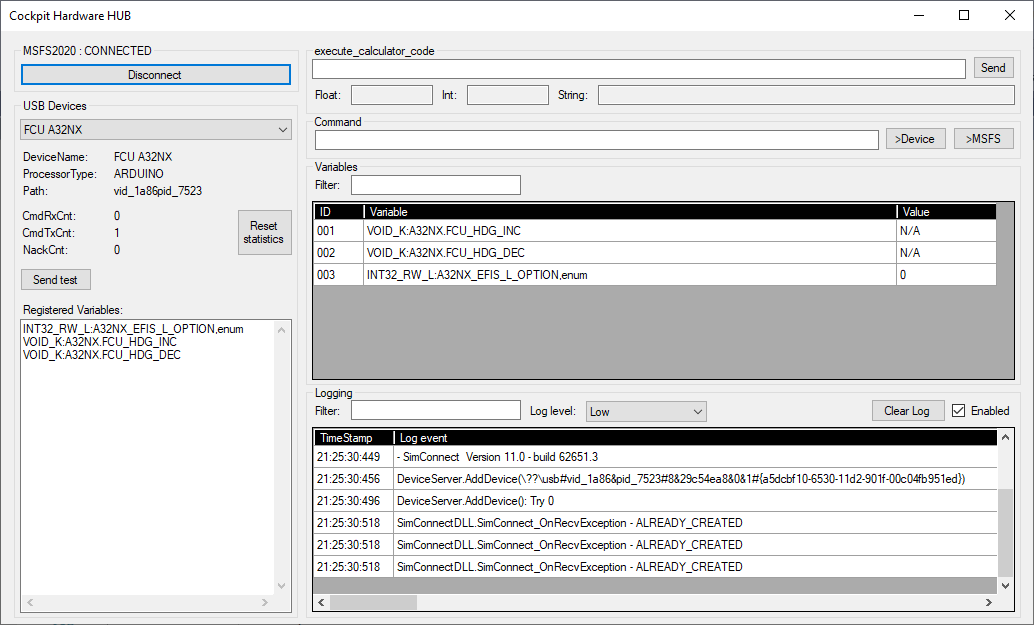This screenshot has height=625, width=1034.
Task: Reset the command statistics
Action: tap(264, 232)
